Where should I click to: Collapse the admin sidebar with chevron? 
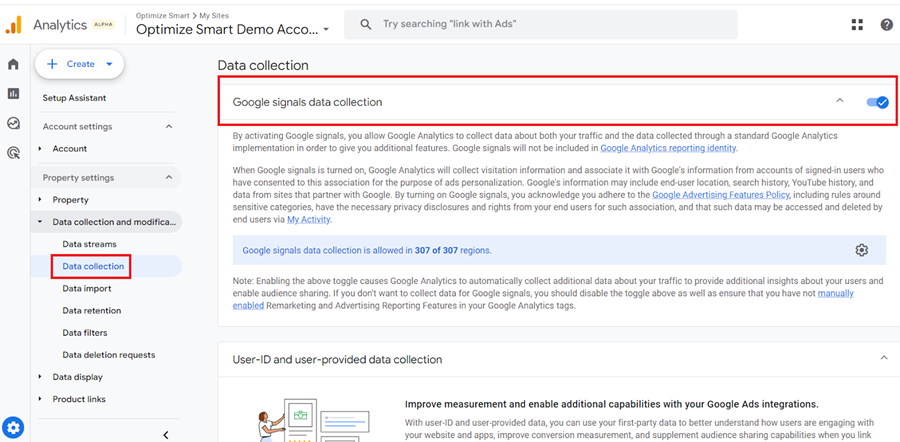pos(165,435)
